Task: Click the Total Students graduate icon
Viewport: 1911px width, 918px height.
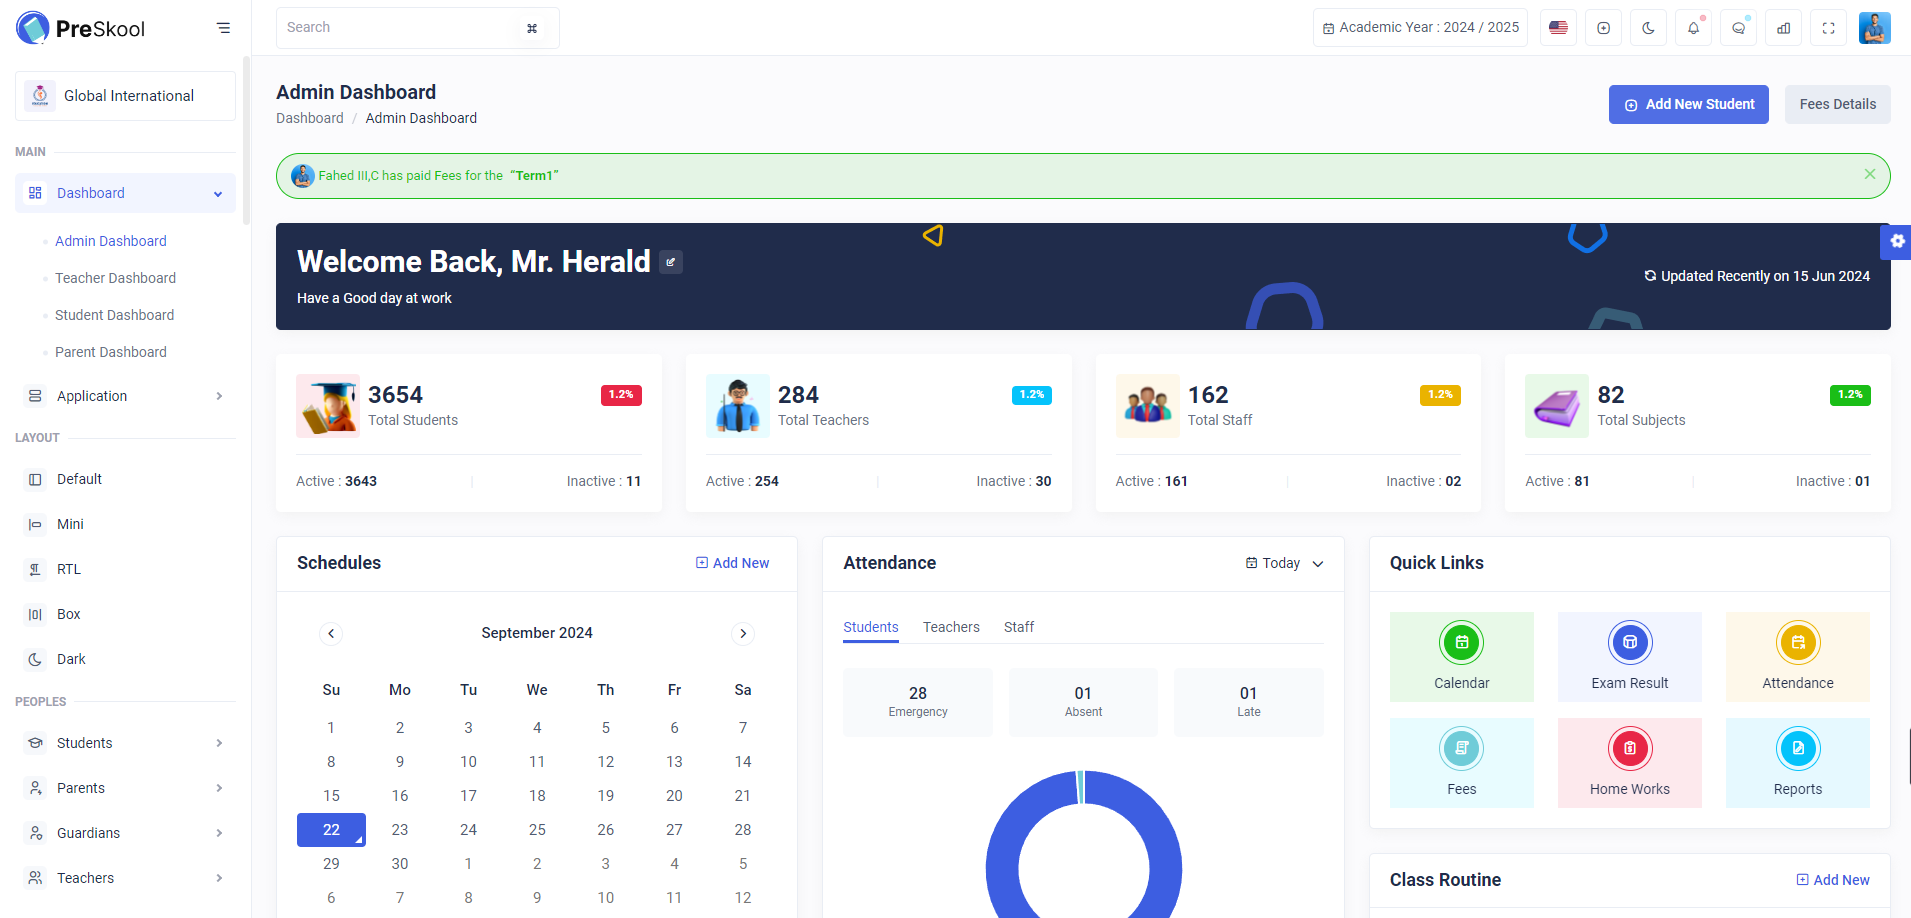Action: click(328, 406)
